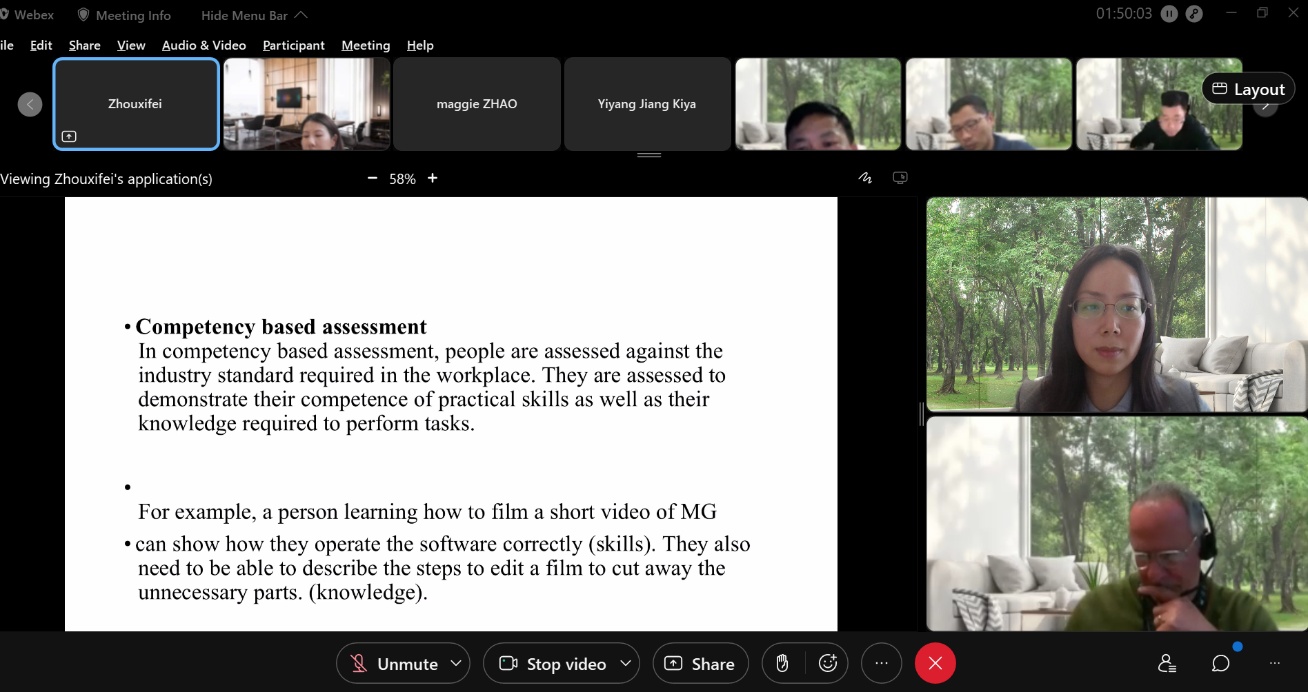The image size is (1308, 692).
Task: Open the Participant menu
Action: click(x=293, y=45)
